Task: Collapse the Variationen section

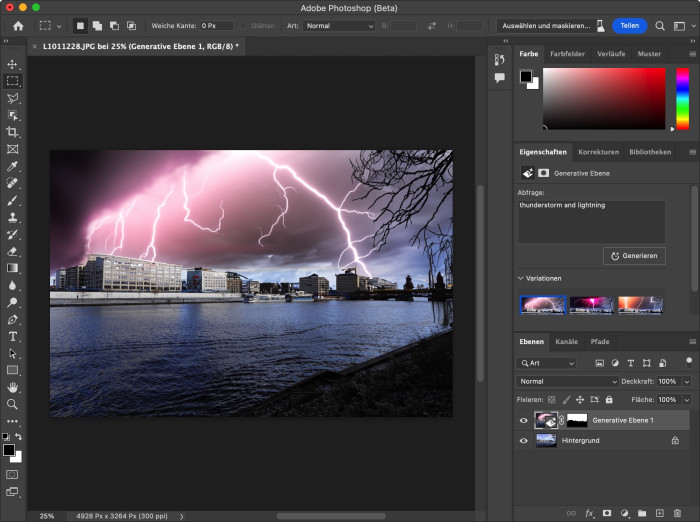Action: (521, 278)
